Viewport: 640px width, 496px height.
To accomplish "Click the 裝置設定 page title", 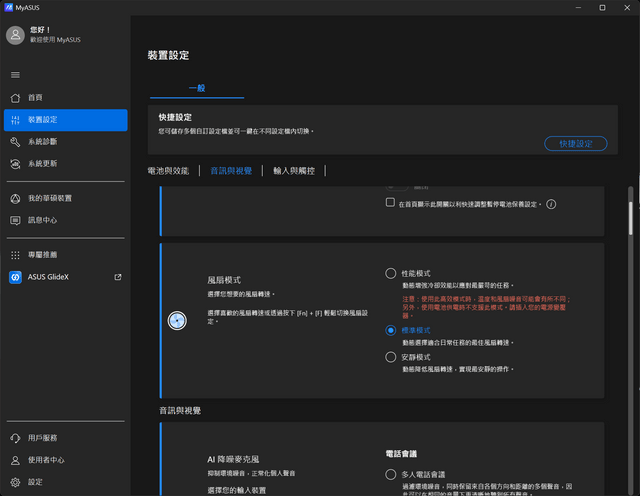I will 168,56.
